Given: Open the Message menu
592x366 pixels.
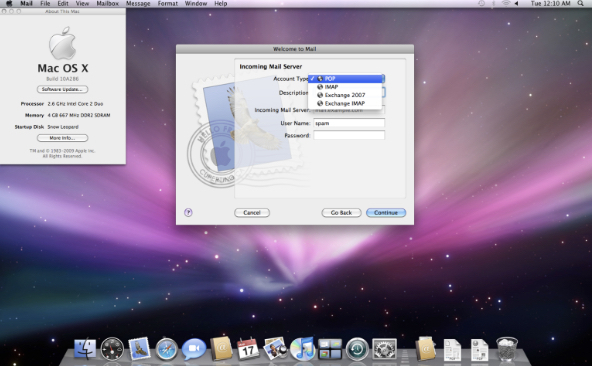Looking at the screenshot, I should click(x=138, y=3).
